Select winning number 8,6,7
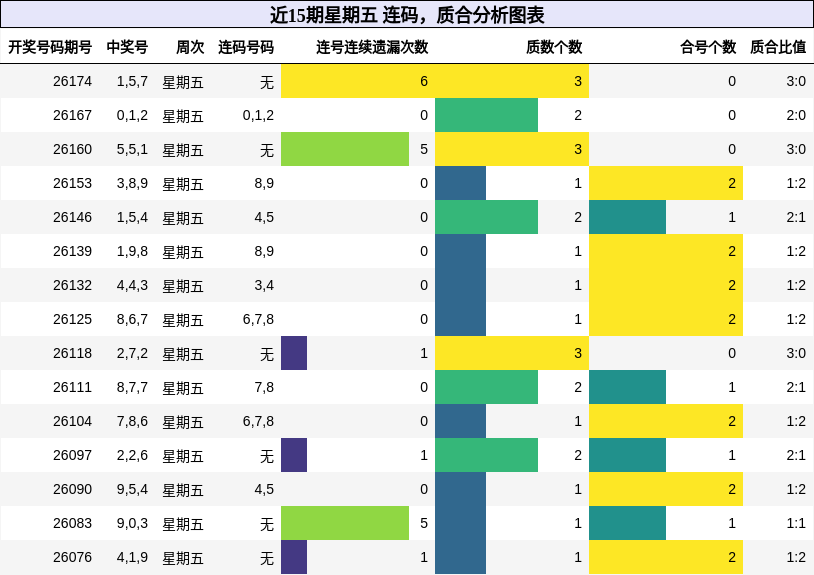This screenshot has width=814, height=575. 132,319
